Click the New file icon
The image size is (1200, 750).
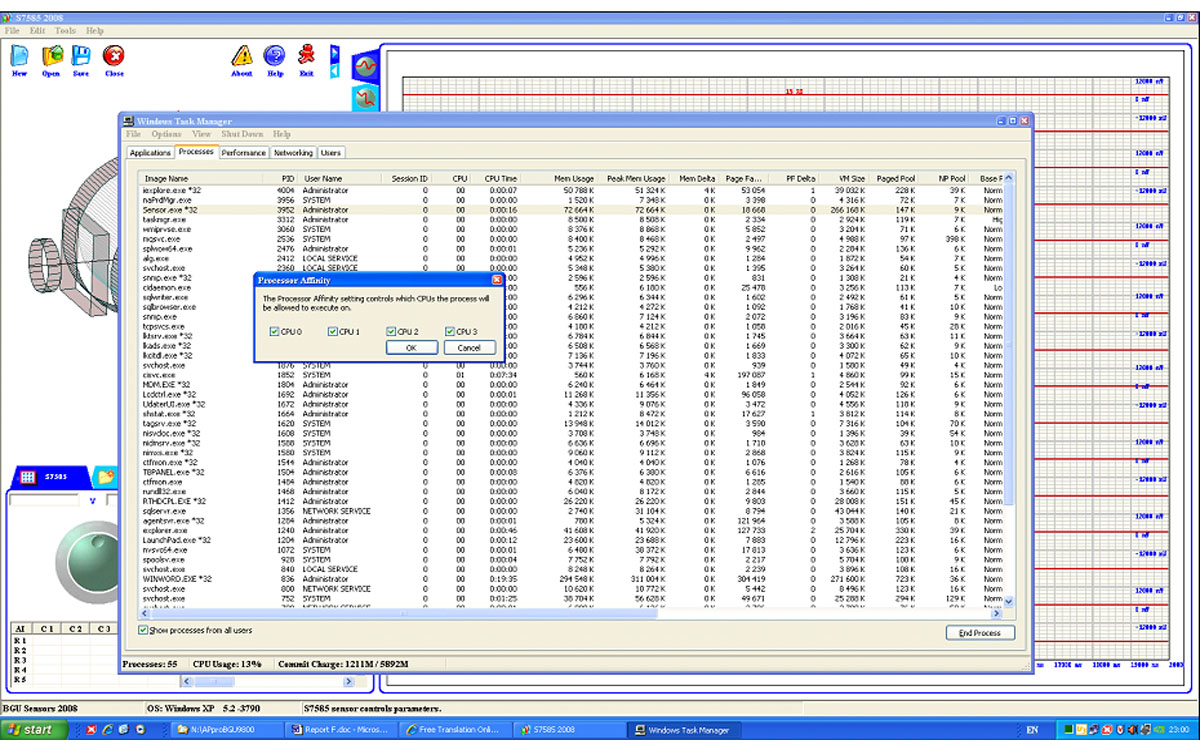tap(19, 56)
